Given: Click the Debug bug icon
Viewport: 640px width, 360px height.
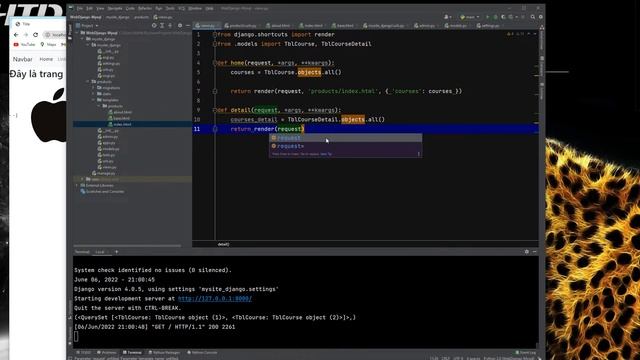Looking at the screenshot, I should [495, 17].
